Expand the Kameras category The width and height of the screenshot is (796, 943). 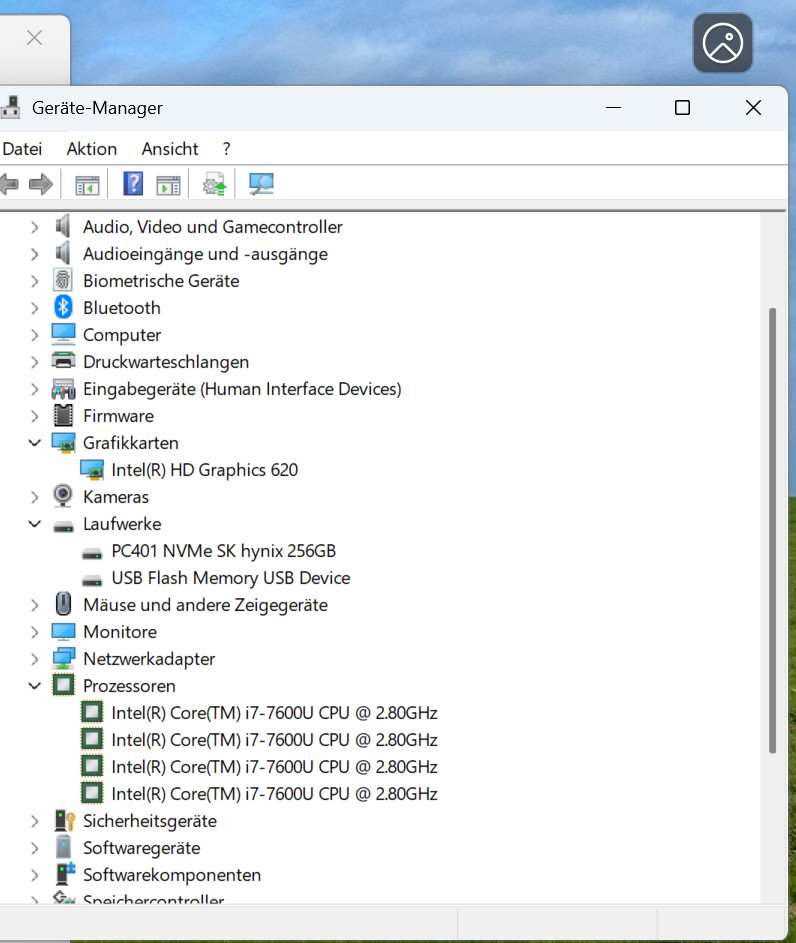point(35,497)
